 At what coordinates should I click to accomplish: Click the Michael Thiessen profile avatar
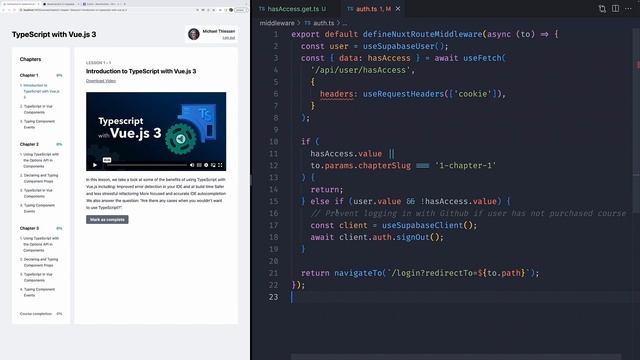[x=193, y=34]
